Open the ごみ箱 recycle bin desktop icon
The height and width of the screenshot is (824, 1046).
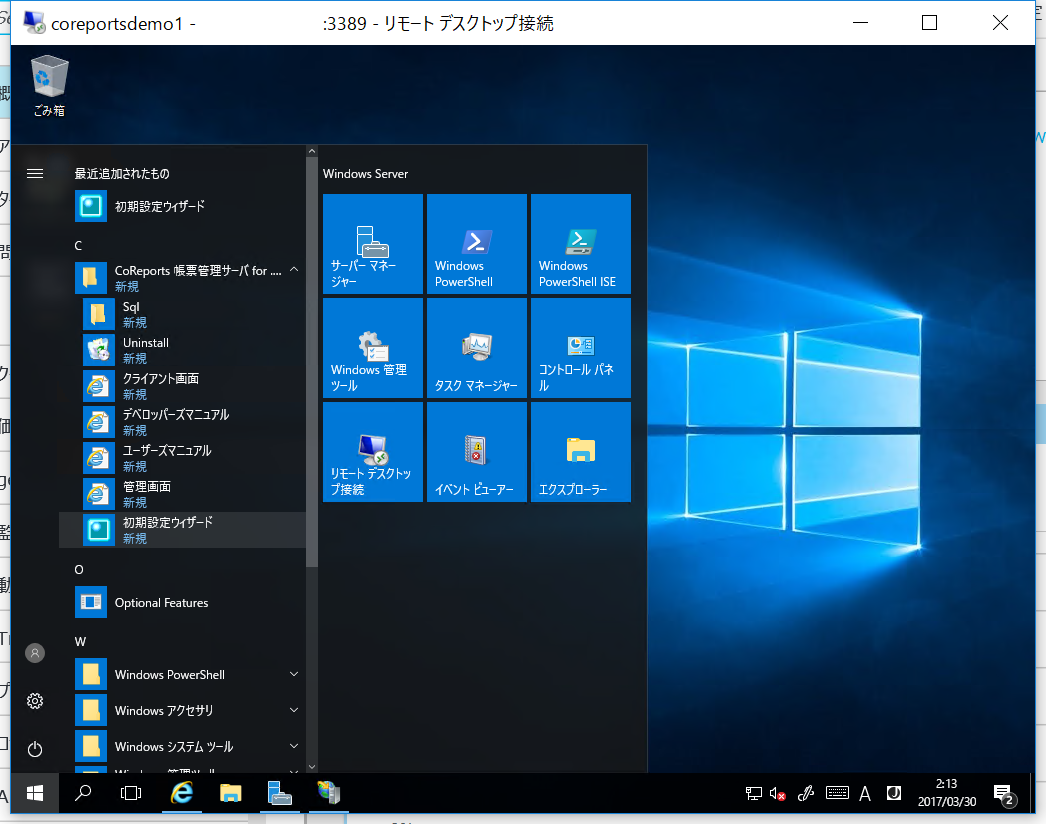click(x=49, y=87)
